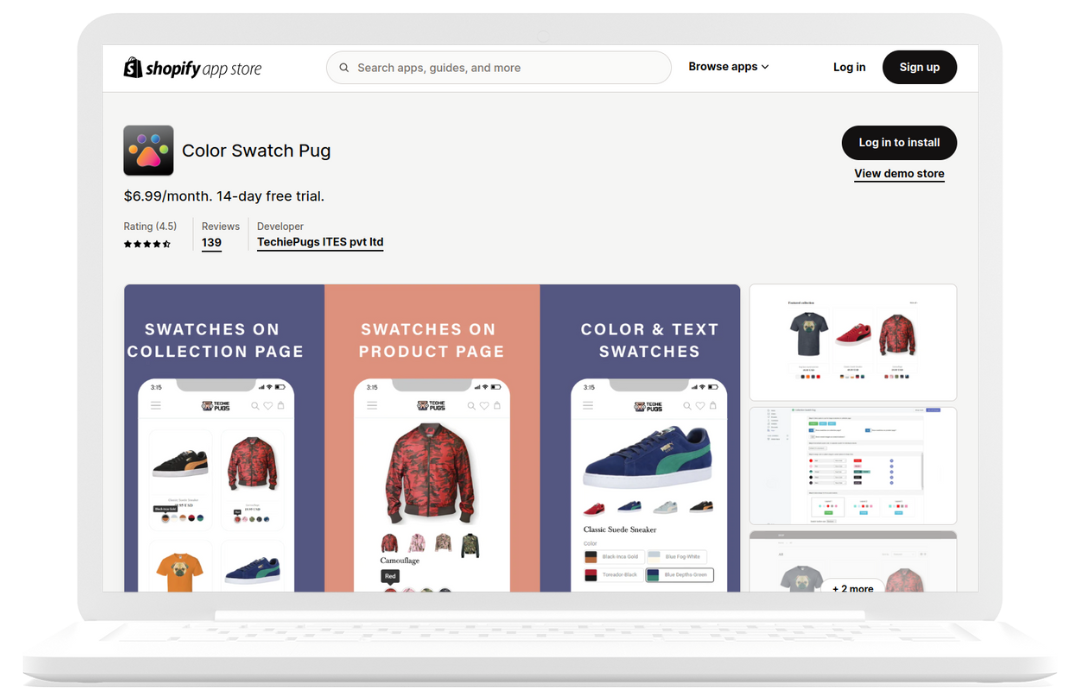This screenshot has width=1080, height=700.
Task: Click the Log in to install button
Action: point(899,143)
